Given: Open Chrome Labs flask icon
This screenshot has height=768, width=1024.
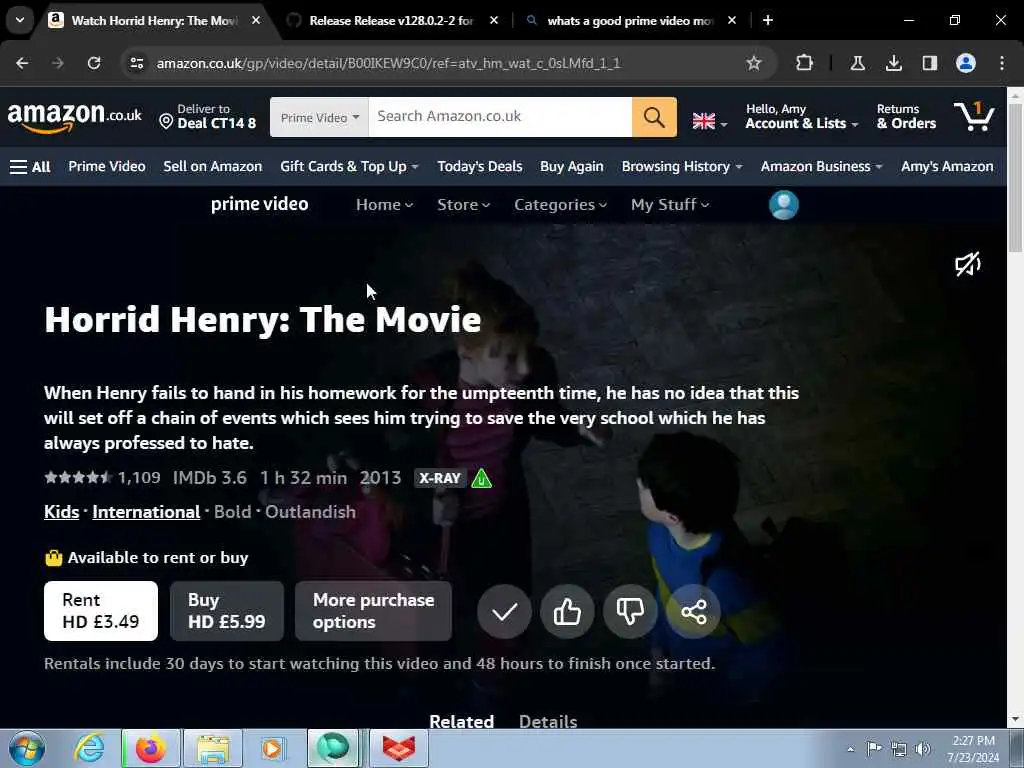Looking at the screenshot, I should click(857, 63).
